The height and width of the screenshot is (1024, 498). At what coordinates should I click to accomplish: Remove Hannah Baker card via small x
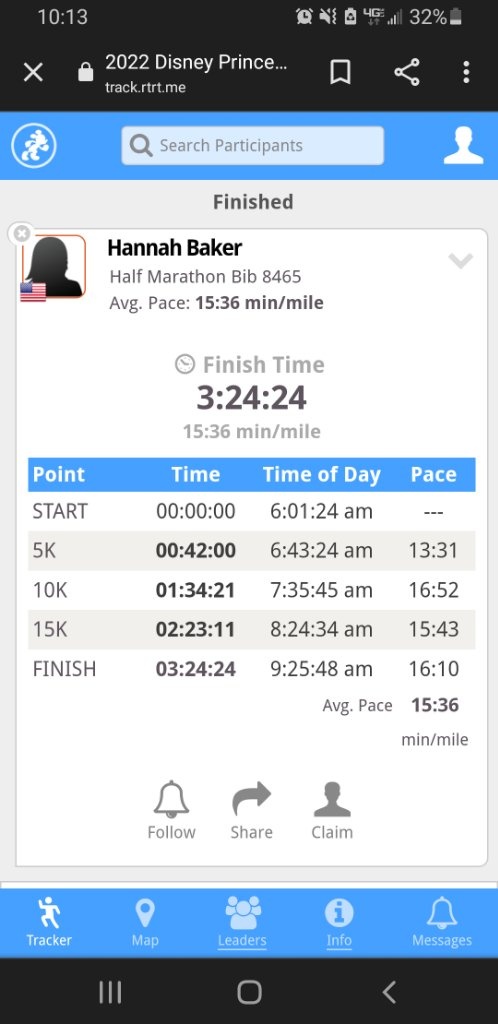pos(22,234)
